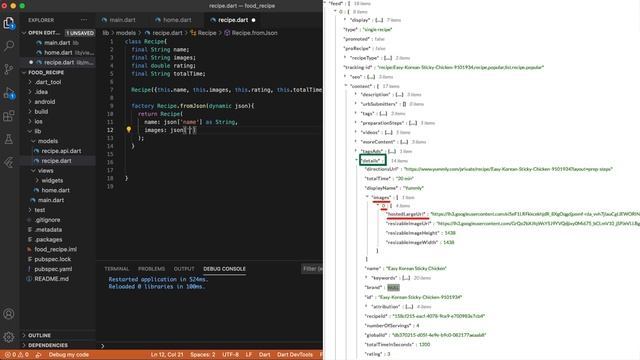Open Dart DevTools from the status bar
Screen dimensions: 640x360
295,355
